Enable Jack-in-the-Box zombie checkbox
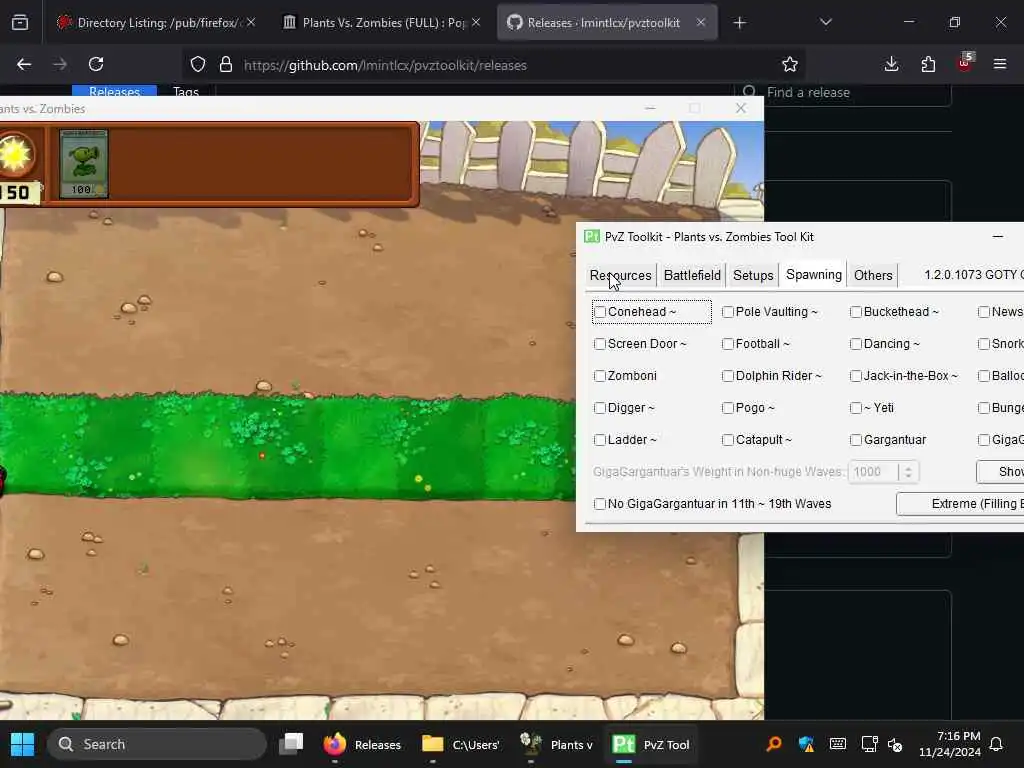This screenshot has height=768, width=1024. 856,376
